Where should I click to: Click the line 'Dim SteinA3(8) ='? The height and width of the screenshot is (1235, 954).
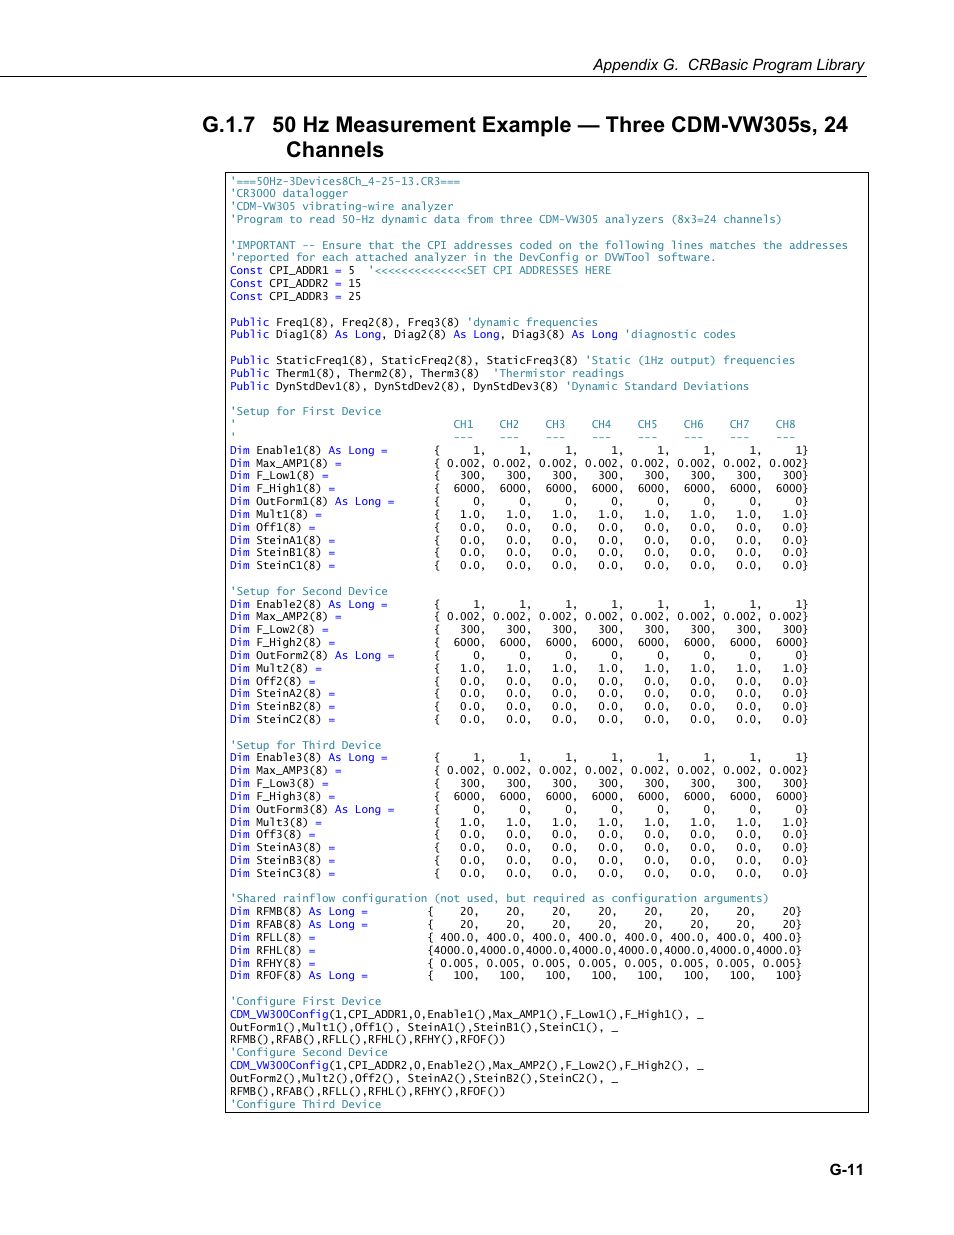(x=519, y=848)
